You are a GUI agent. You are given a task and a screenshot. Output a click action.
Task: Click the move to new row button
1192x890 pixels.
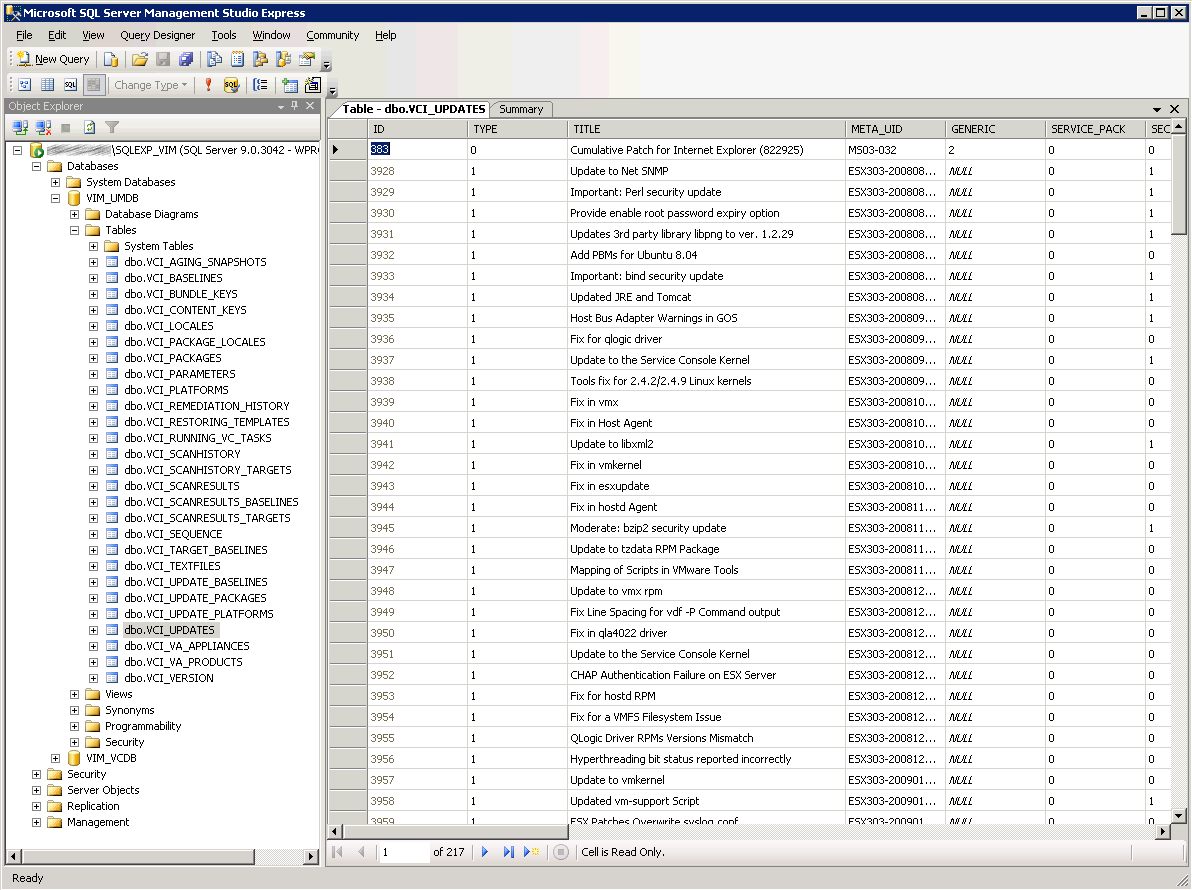click(531, 852)
